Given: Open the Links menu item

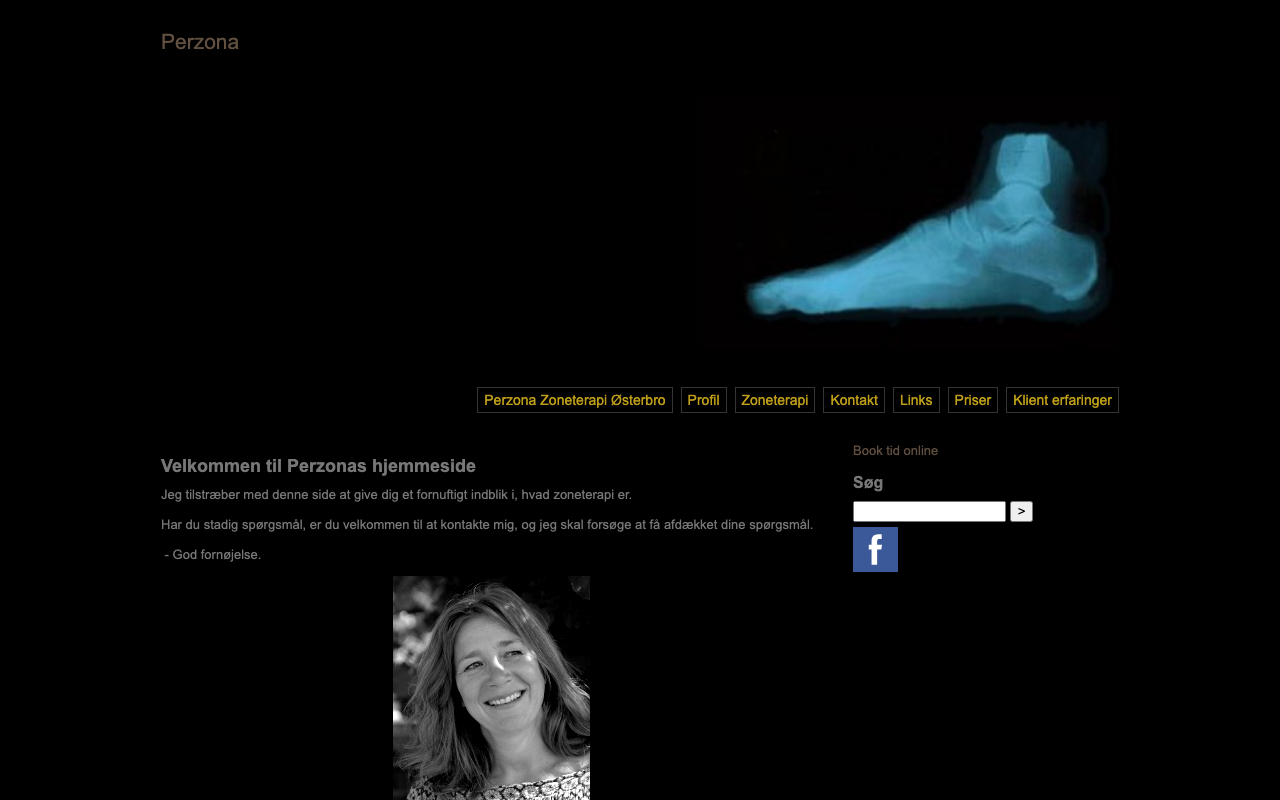Looking at the screenshot, I should click(916, 400).
